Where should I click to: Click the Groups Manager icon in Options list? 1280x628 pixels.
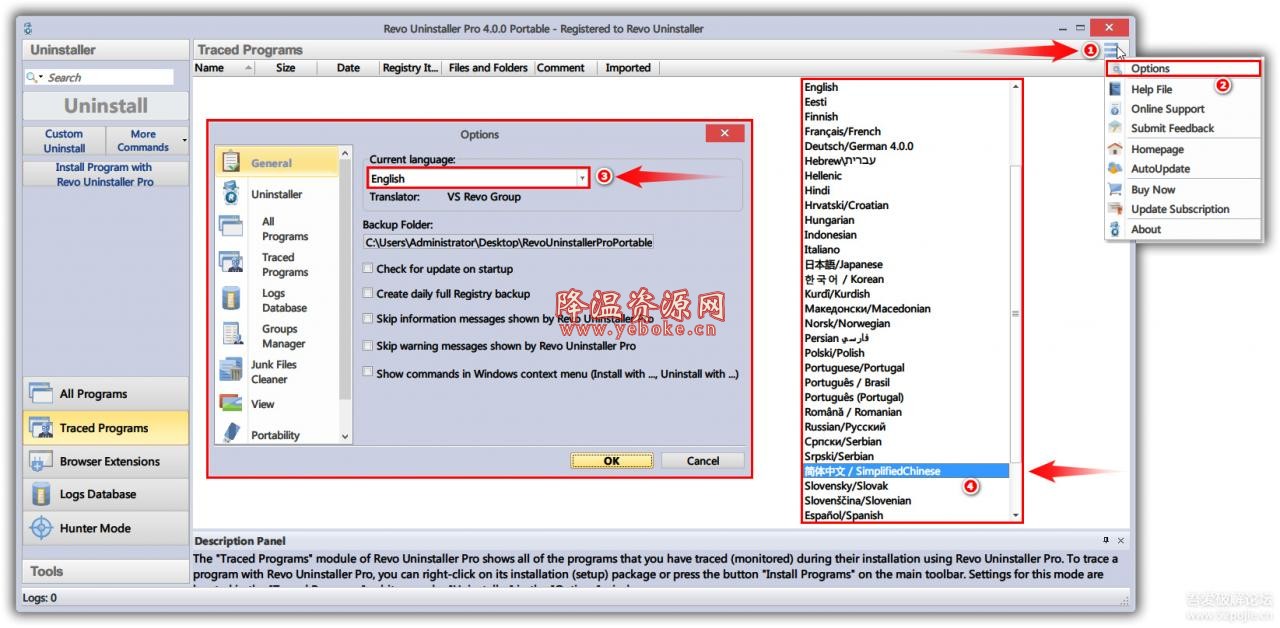point(231,335)
